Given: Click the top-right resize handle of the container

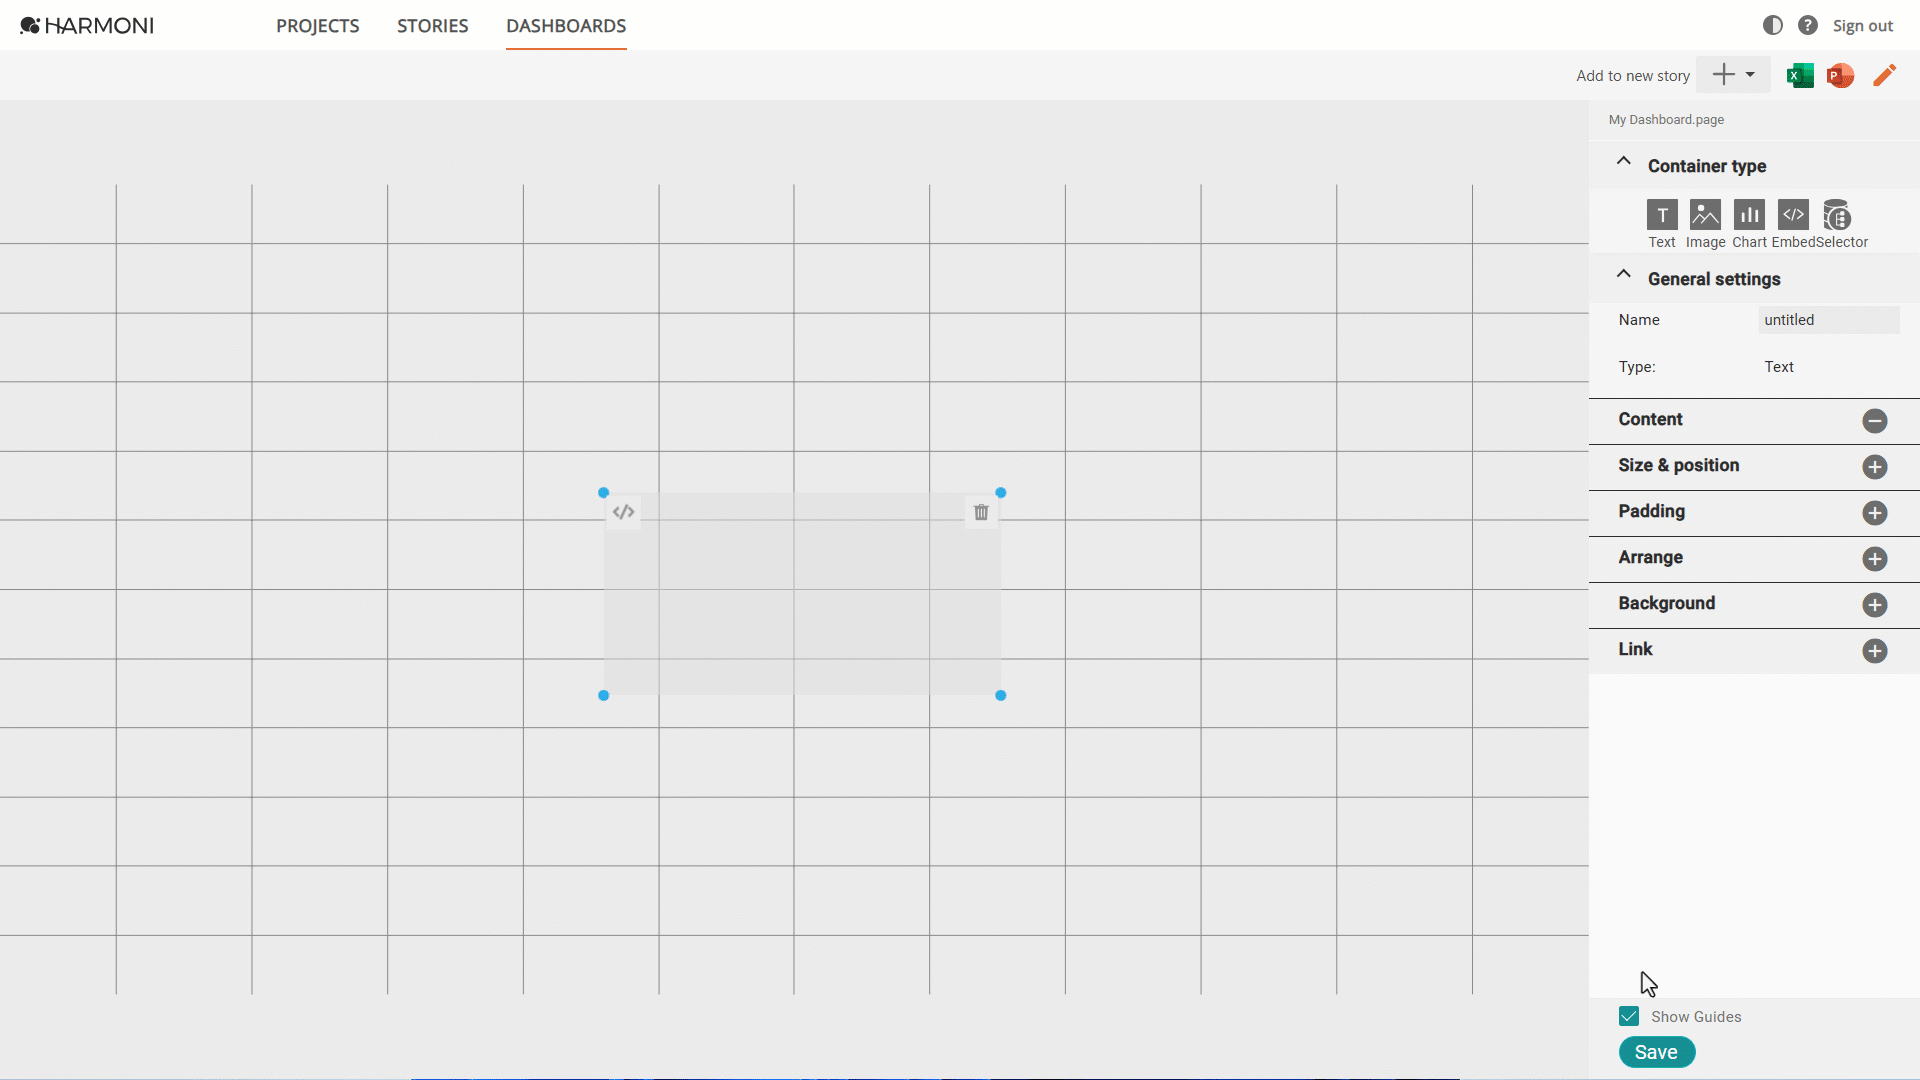Looking at the screenshot, I should click(1001, 492).
